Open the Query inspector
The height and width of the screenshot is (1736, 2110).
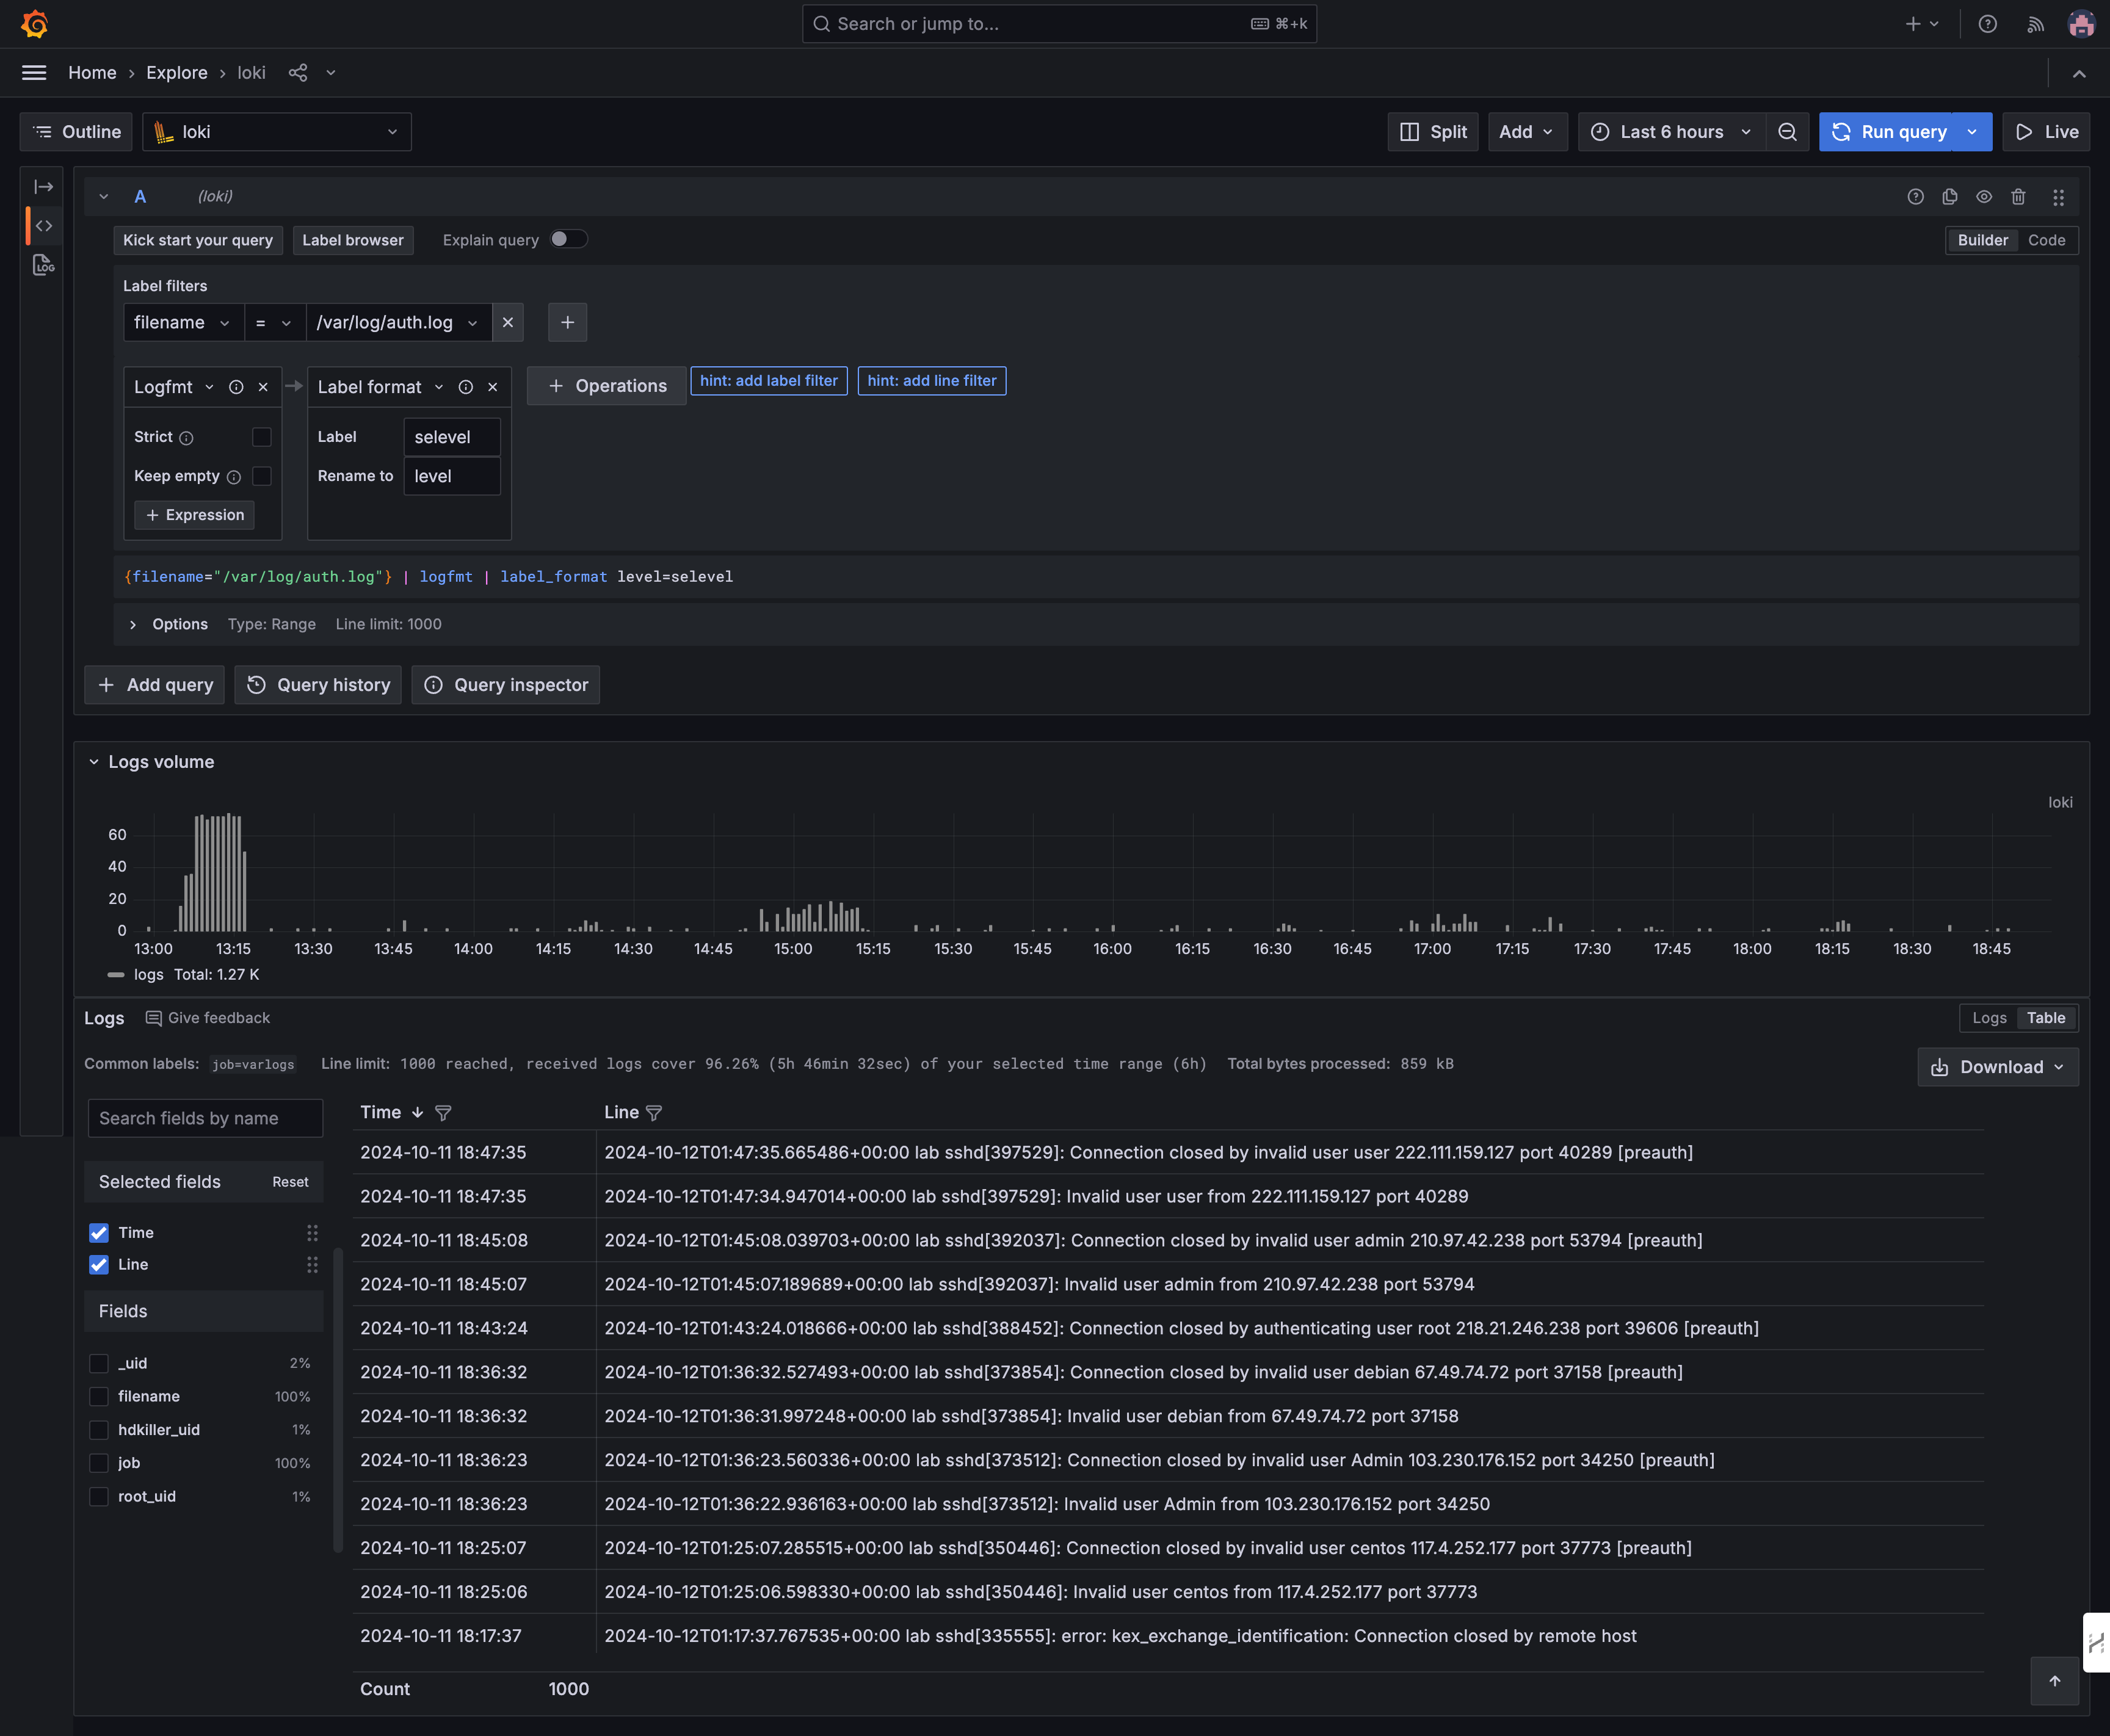tap(506, 685)
